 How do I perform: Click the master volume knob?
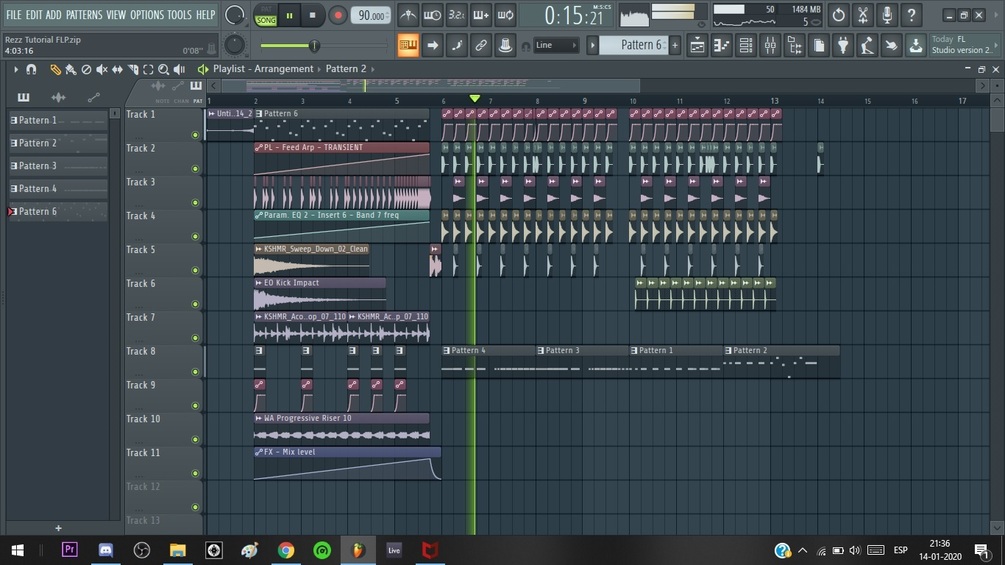tap(235, 15)
